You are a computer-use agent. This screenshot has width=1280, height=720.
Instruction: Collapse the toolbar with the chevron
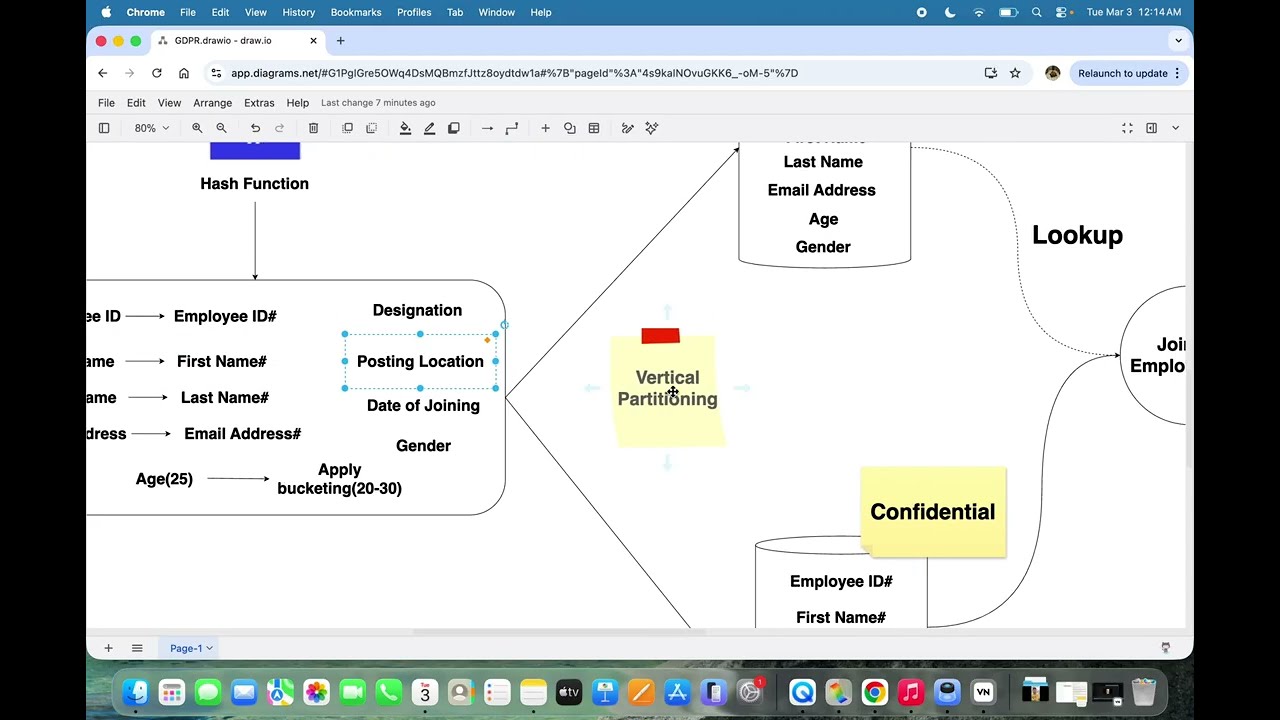pyautogui.click(x=1175, y=128)
